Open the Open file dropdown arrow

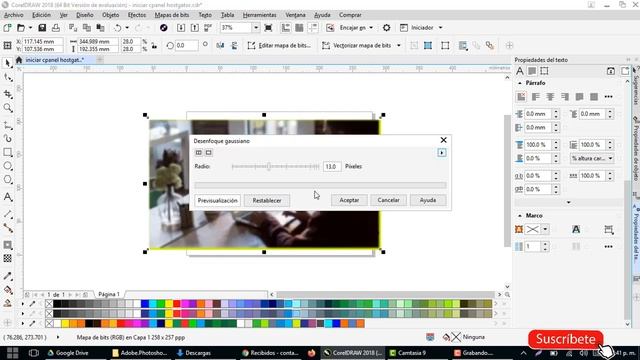(30, 28)
